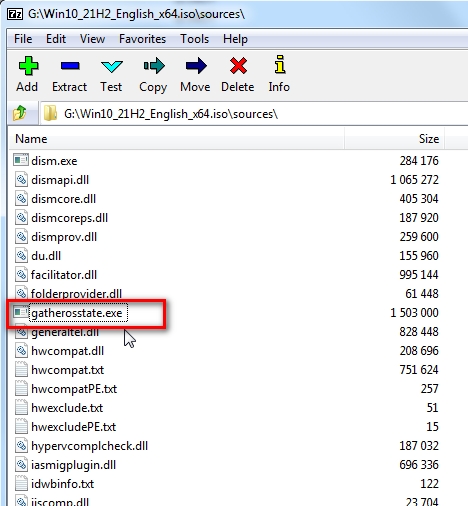Select file name iasmigplugin.dll

click(x=73, y=465)
